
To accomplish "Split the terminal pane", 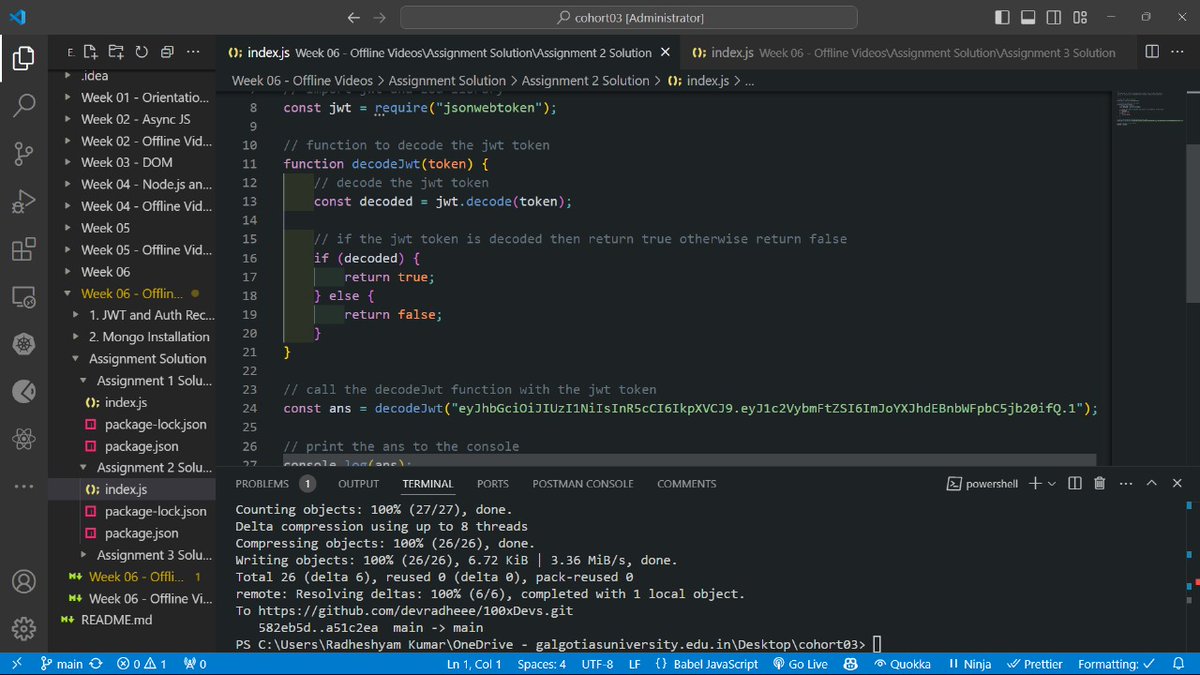I will pos(1075,483).
